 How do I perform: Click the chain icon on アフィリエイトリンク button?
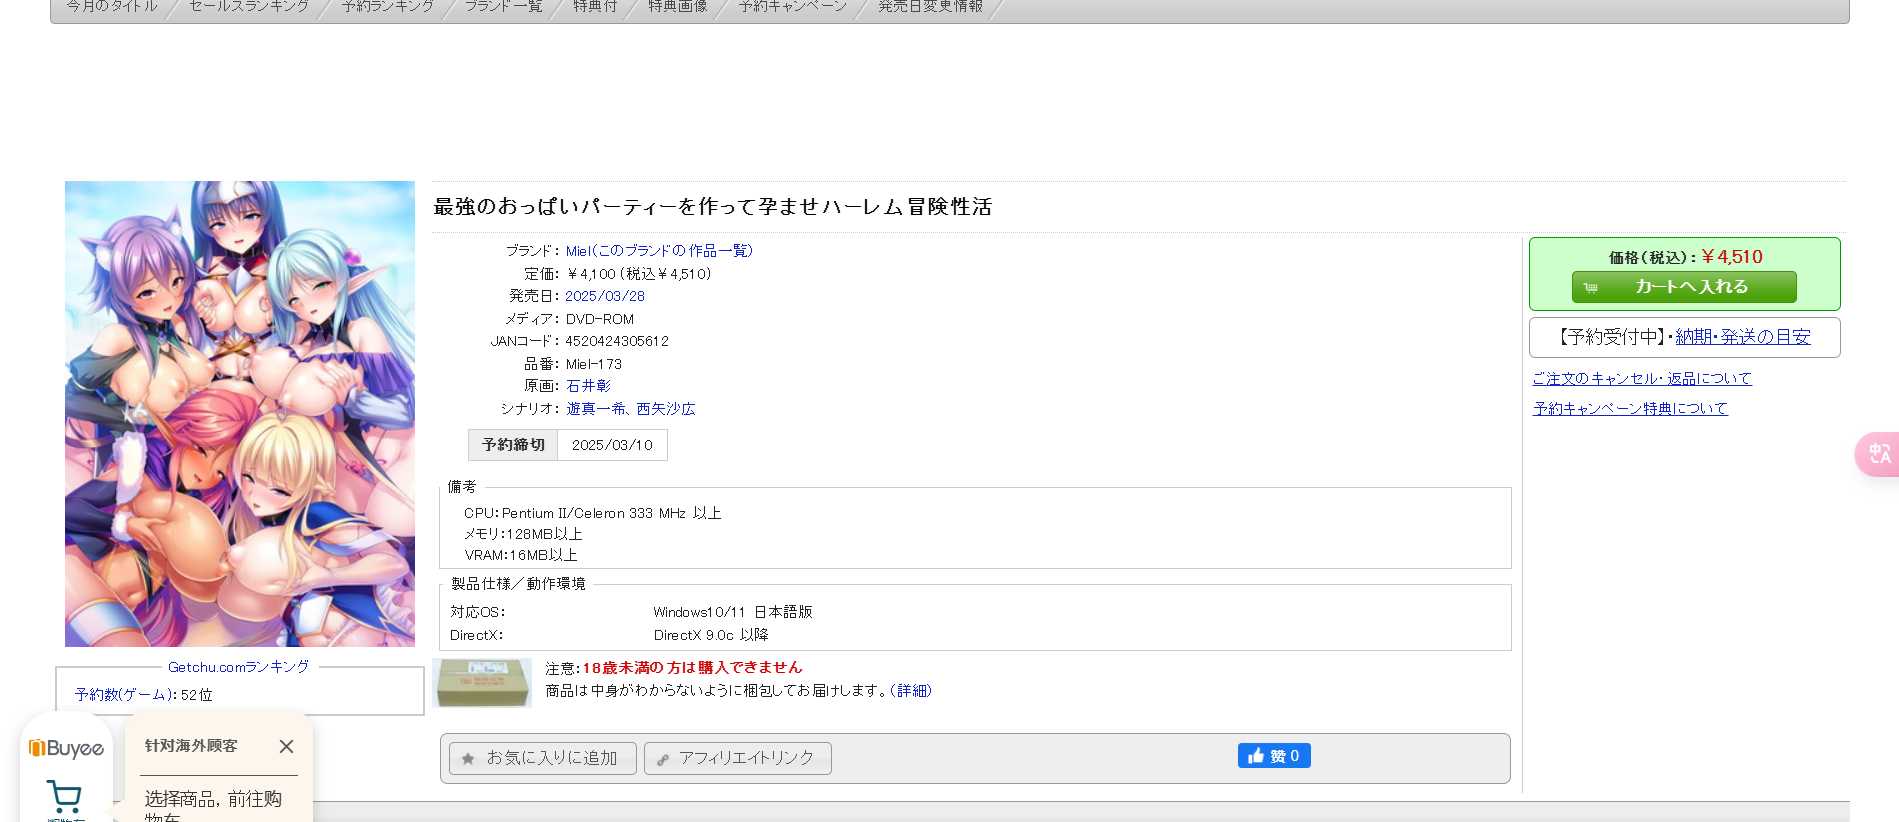tap(663, 759)
